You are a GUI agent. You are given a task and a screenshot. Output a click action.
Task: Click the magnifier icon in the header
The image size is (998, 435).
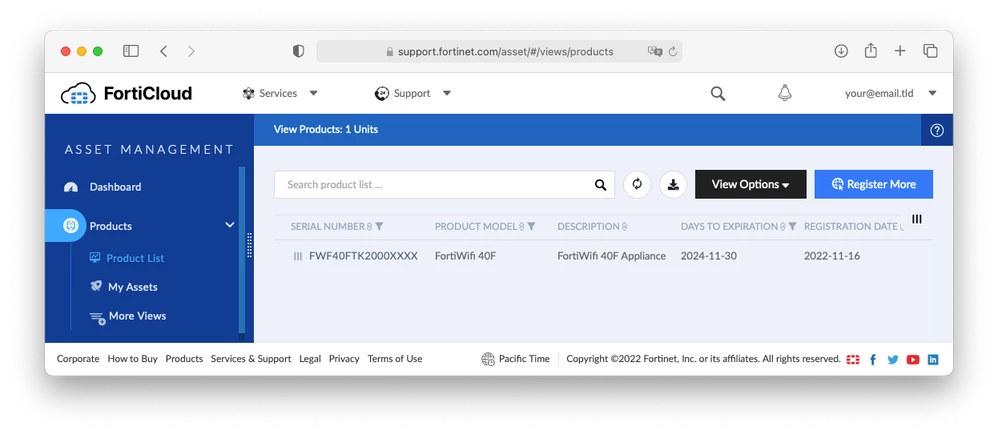point(718,94)
